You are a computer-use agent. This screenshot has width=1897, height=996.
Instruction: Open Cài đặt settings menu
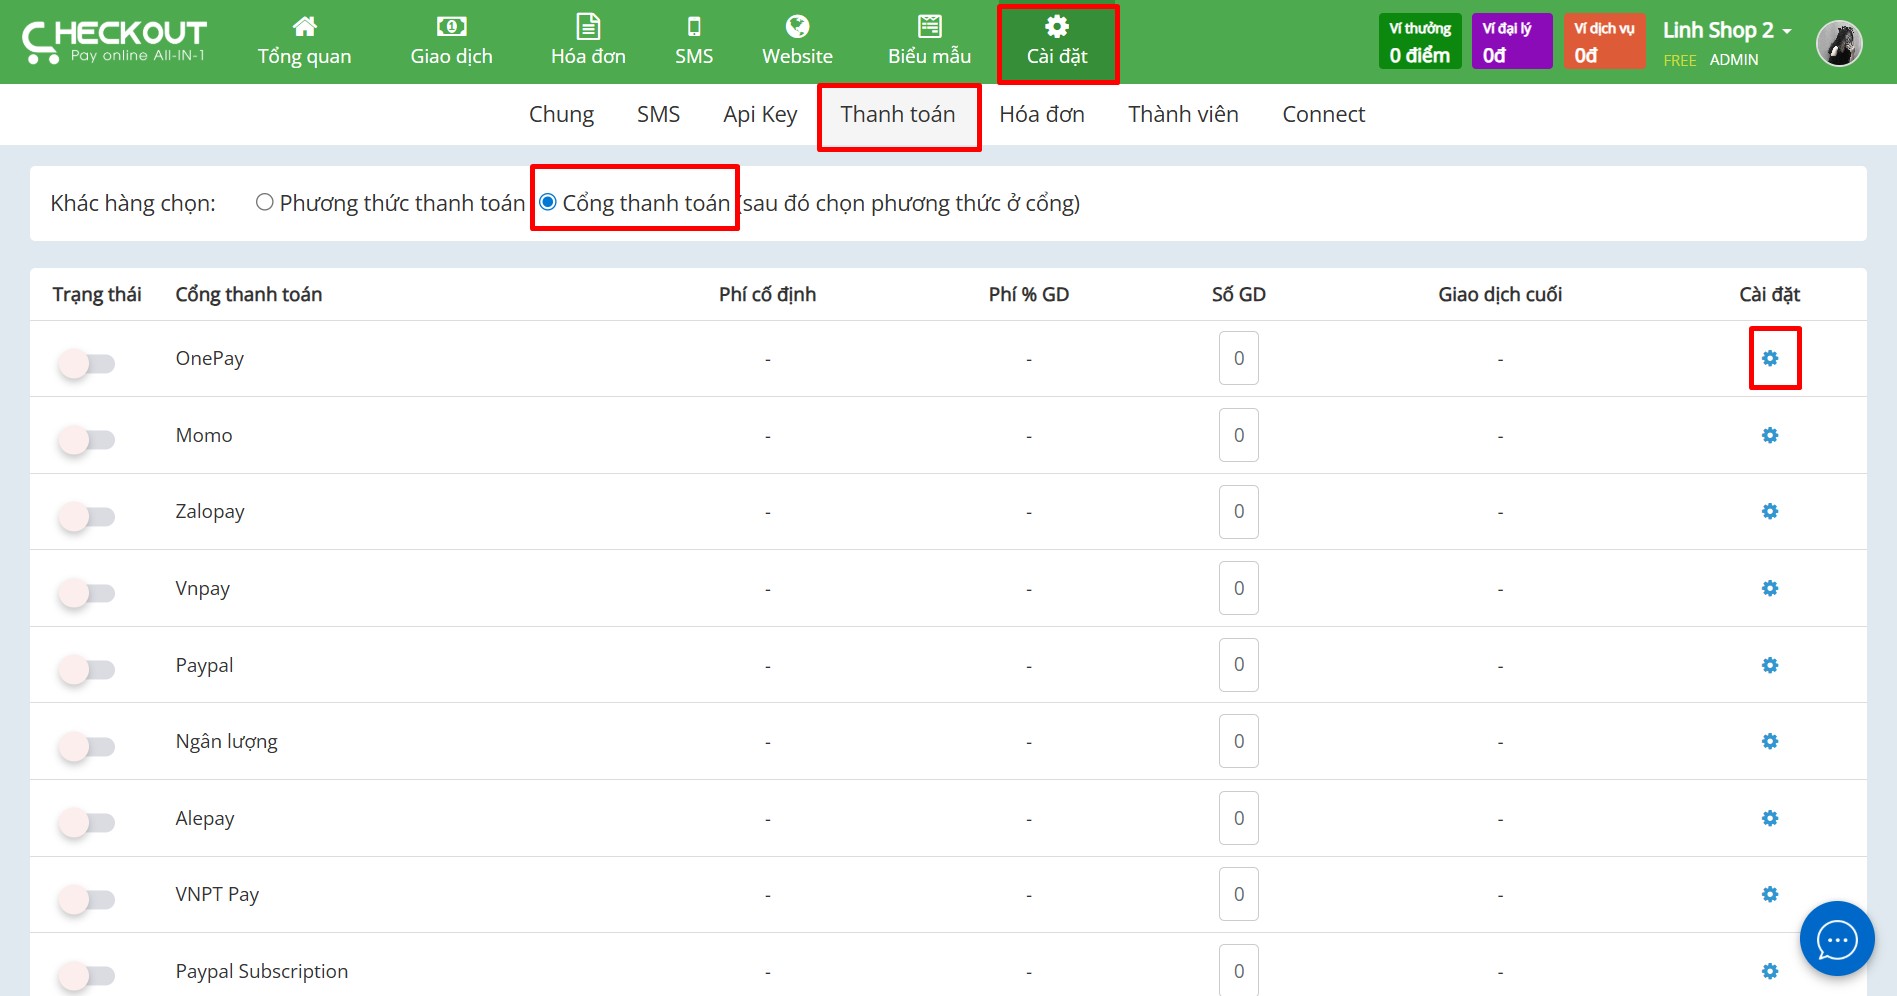tap(1057, 42)
